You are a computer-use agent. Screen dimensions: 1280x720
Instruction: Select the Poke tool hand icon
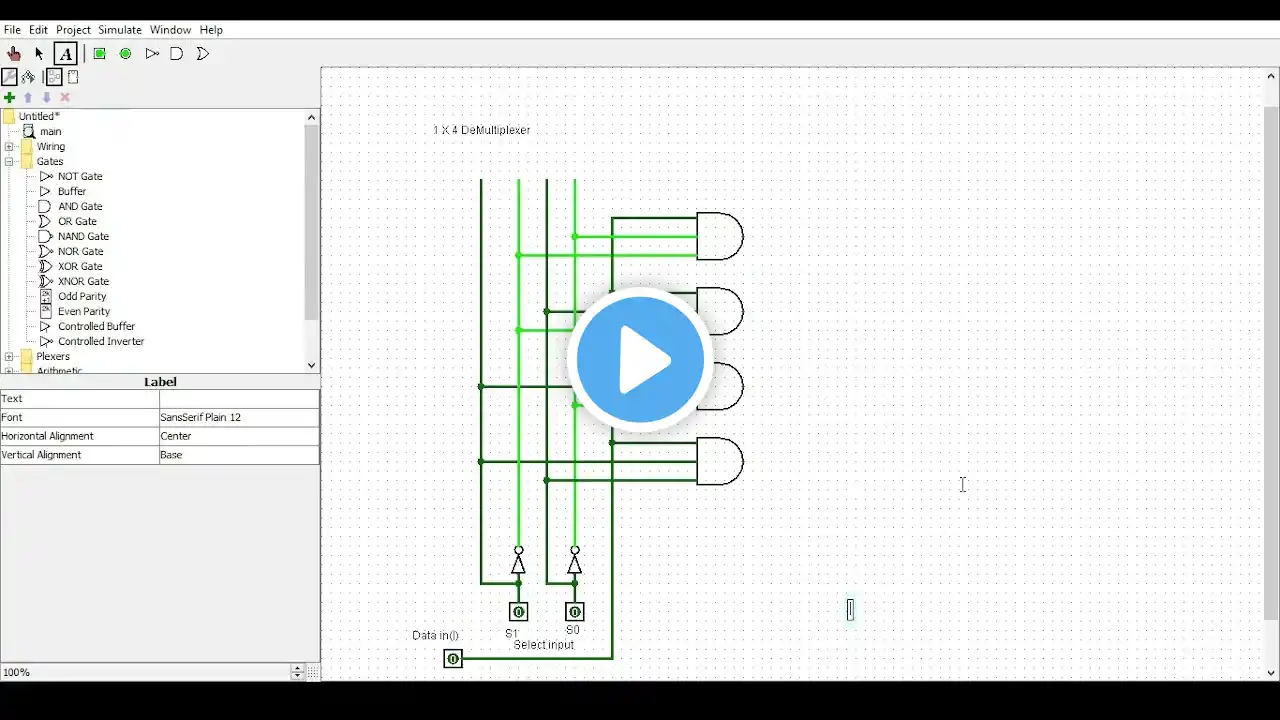pyautogui.click(x=14, y=54)
